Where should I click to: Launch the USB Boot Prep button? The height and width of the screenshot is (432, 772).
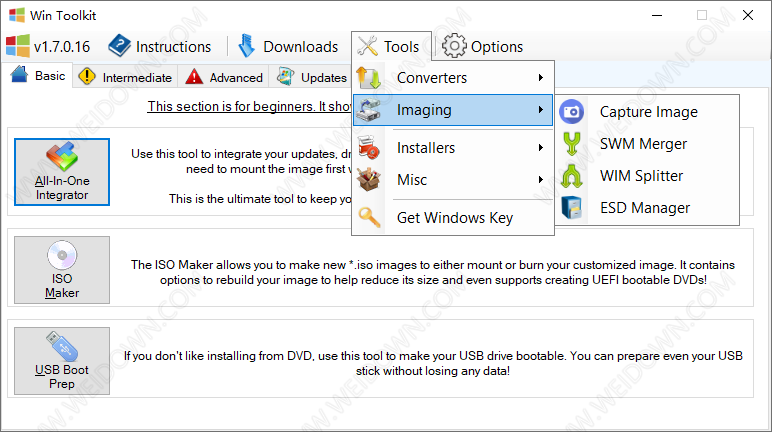62,361
